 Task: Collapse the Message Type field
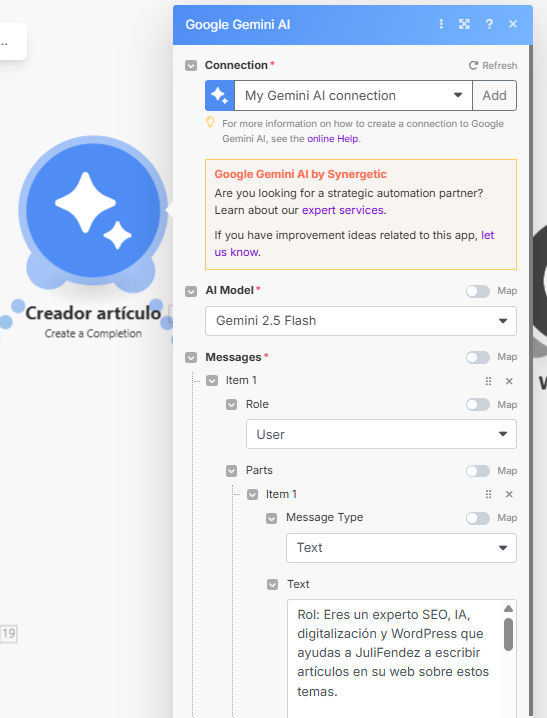272,518
